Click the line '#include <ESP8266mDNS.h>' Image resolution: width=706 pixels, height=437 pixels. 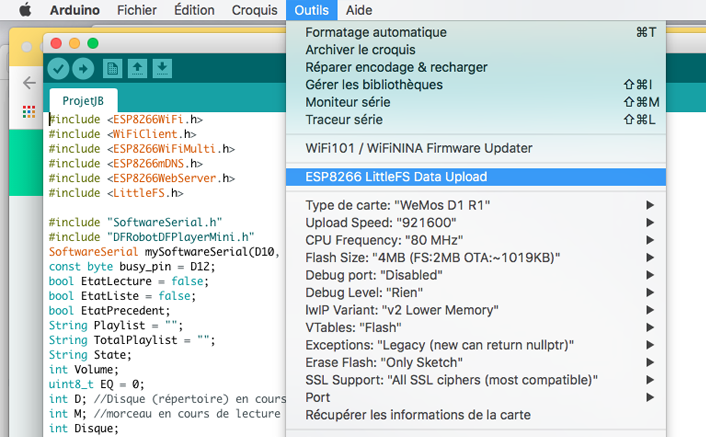(x=126, y=163)
